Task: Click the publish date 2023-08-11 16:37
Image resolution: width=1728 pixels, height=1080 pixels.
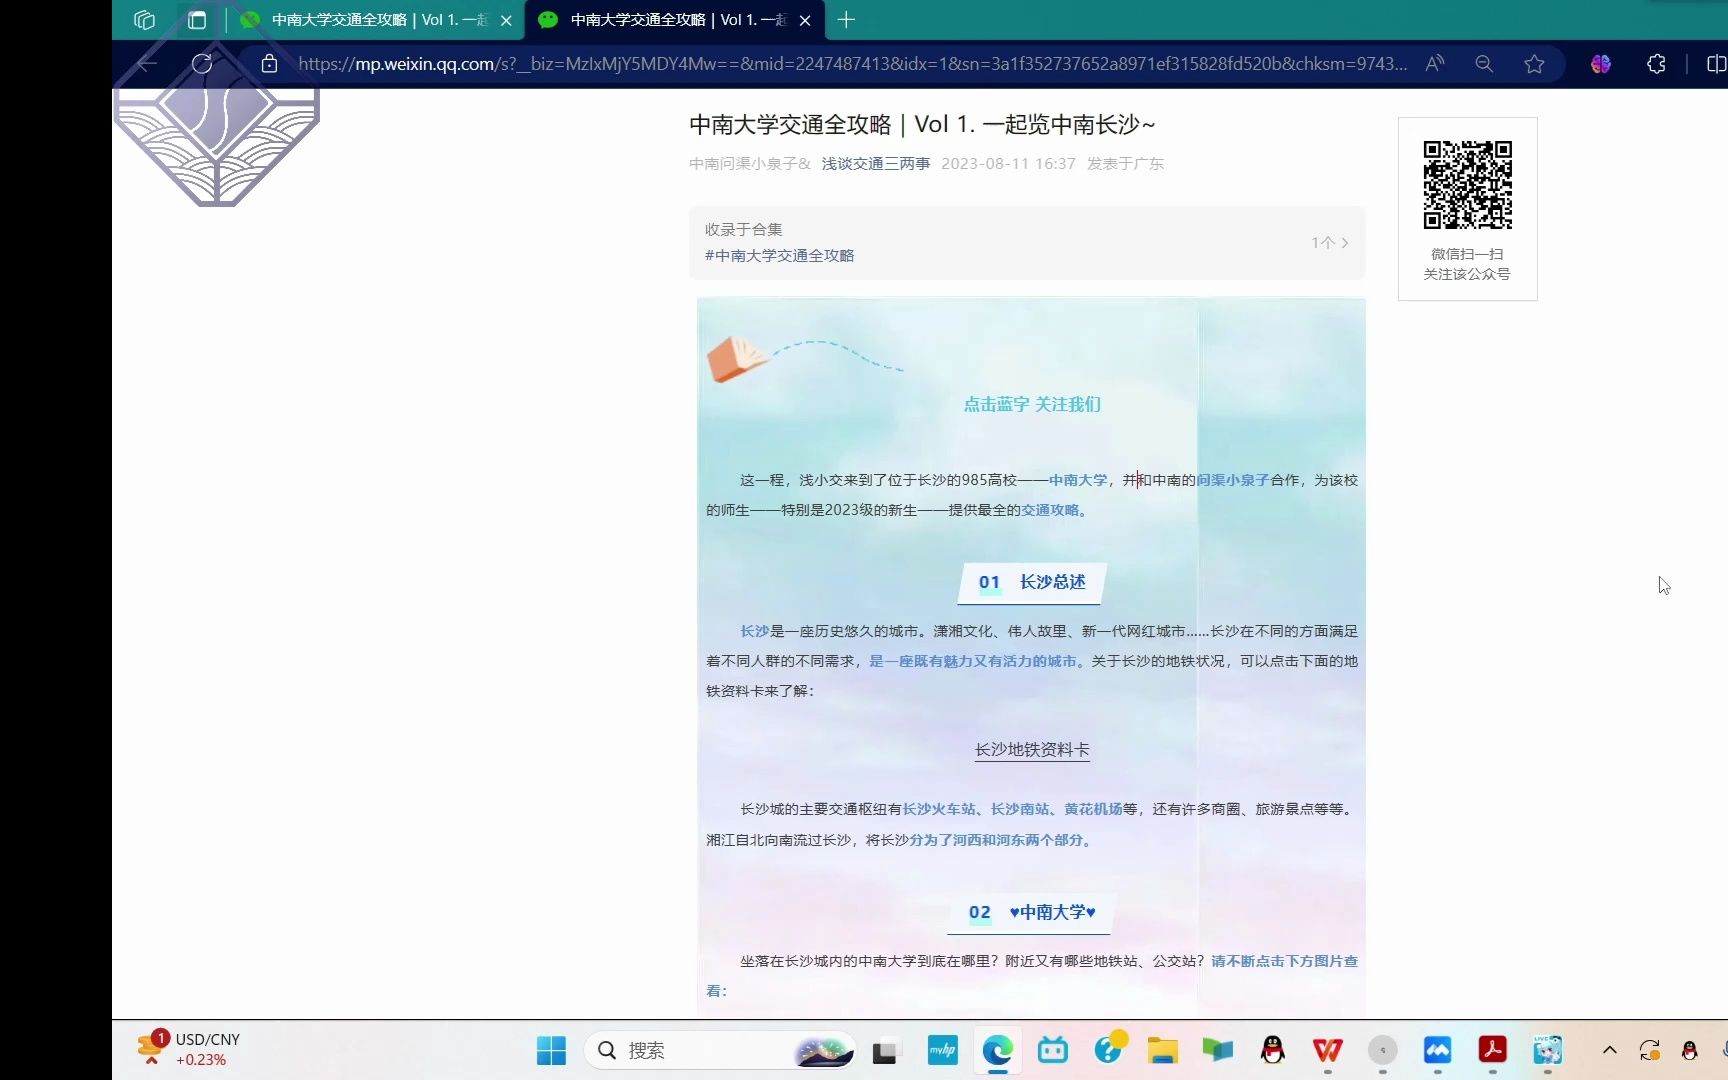Action: [x=1008, y=164]
